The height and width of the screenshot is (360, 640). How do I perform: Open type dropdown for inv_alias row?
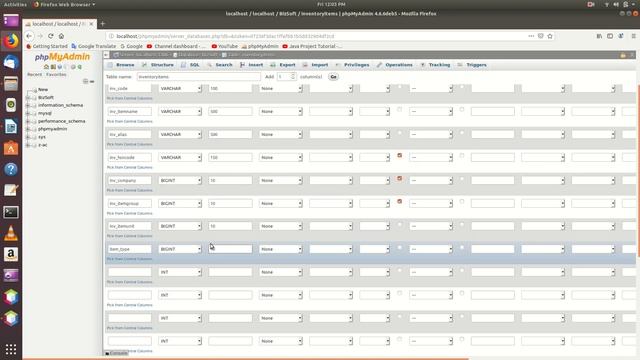pyautogui.click(x=180, y=134)
